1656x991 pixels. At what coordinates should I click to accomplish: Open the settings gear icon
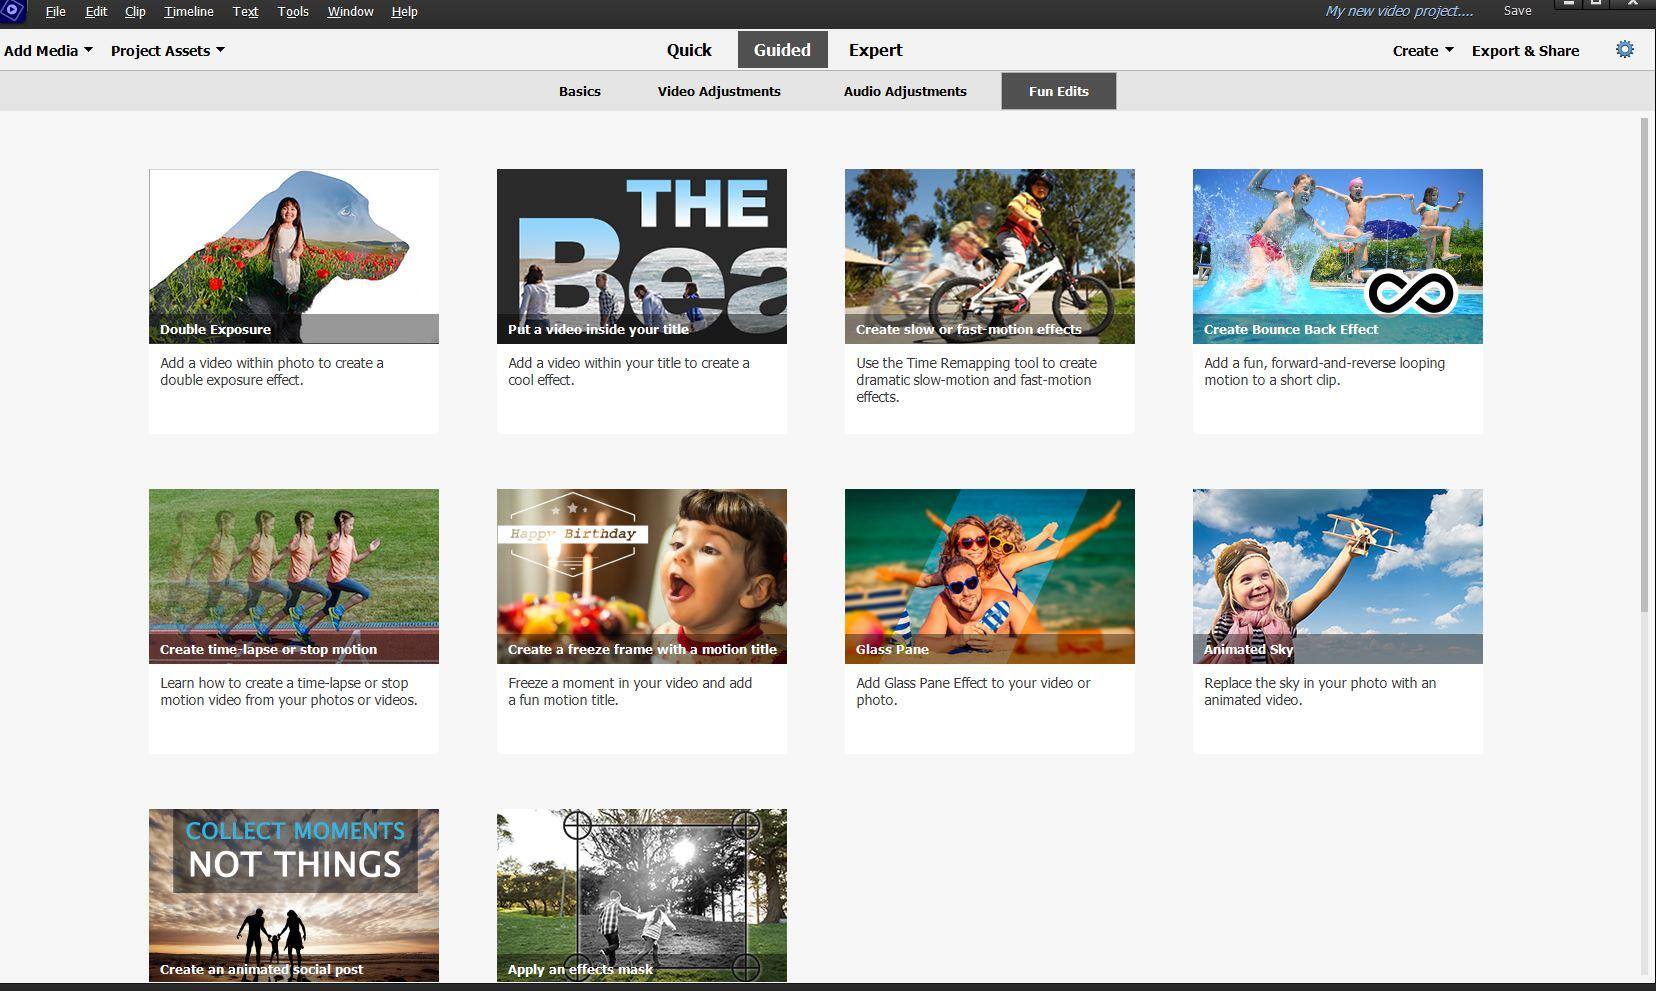tap(1624, 50)
